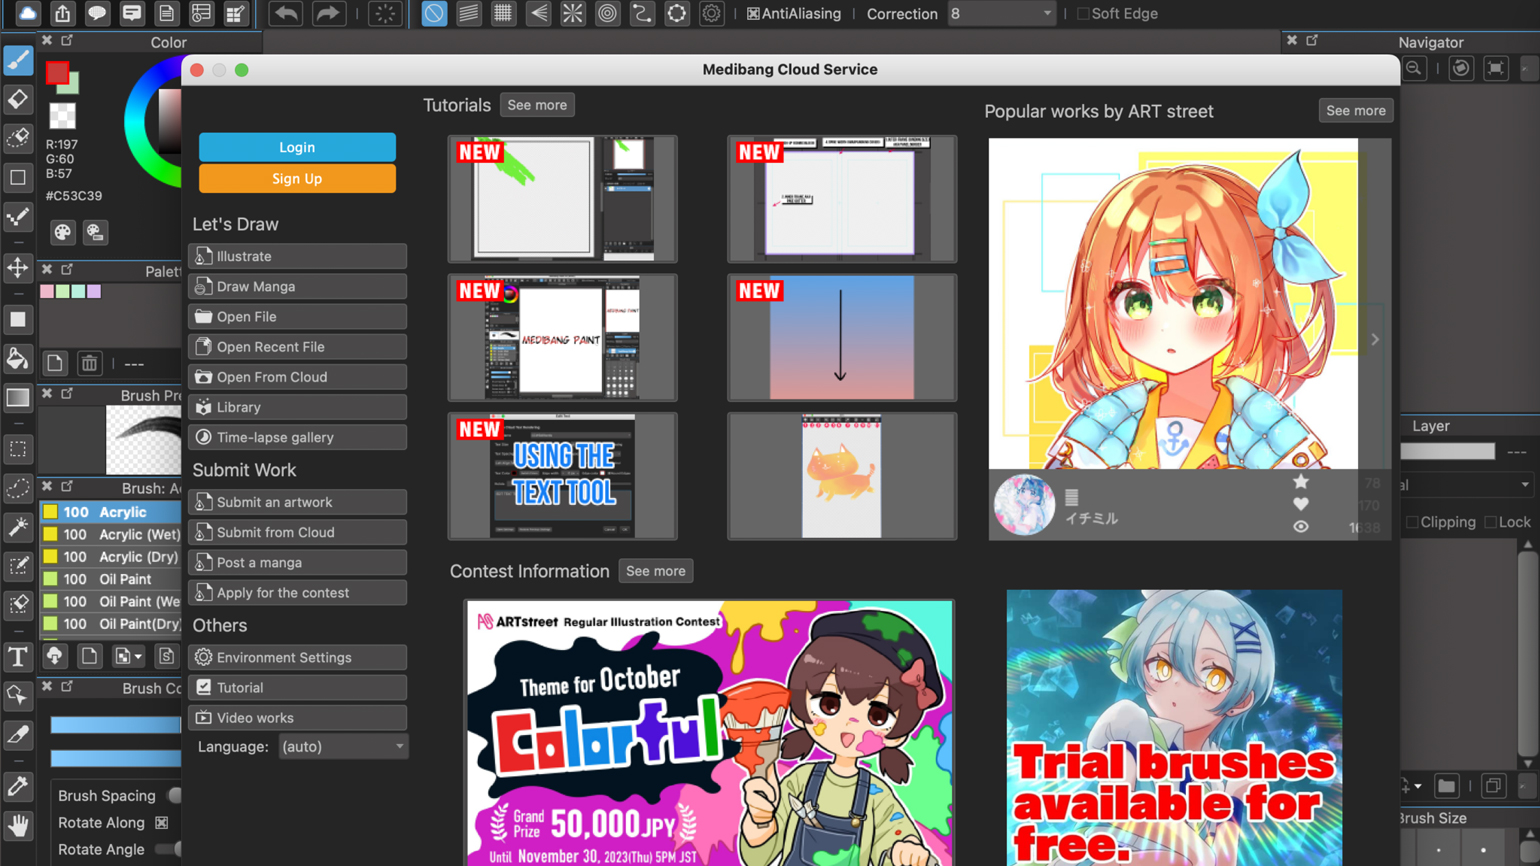Click the Navigator zoom out magnifier
This screenshot has width=1540, height=866.
pos(1414,68)
